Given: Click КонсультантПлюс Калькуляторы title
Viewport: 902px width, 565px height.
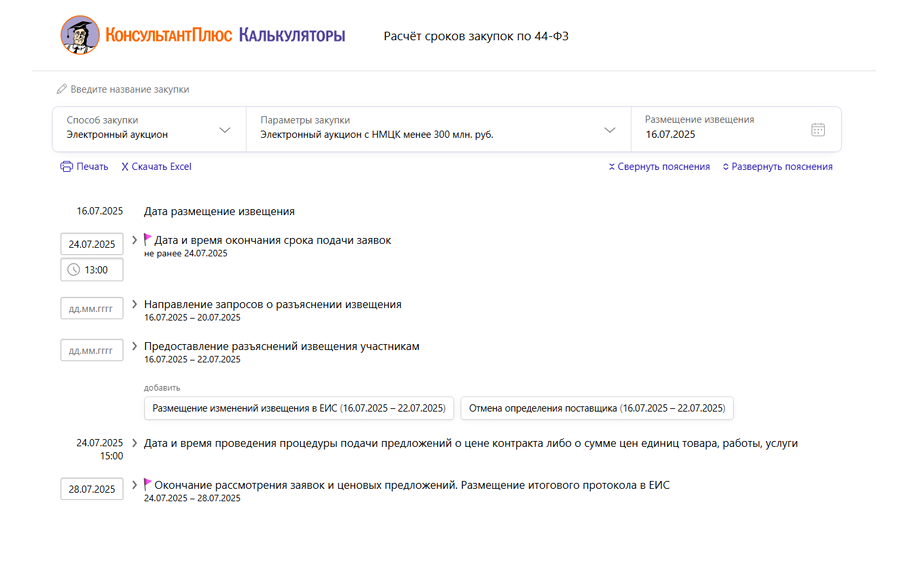Looking at the screenshot, I should point(225,35).
